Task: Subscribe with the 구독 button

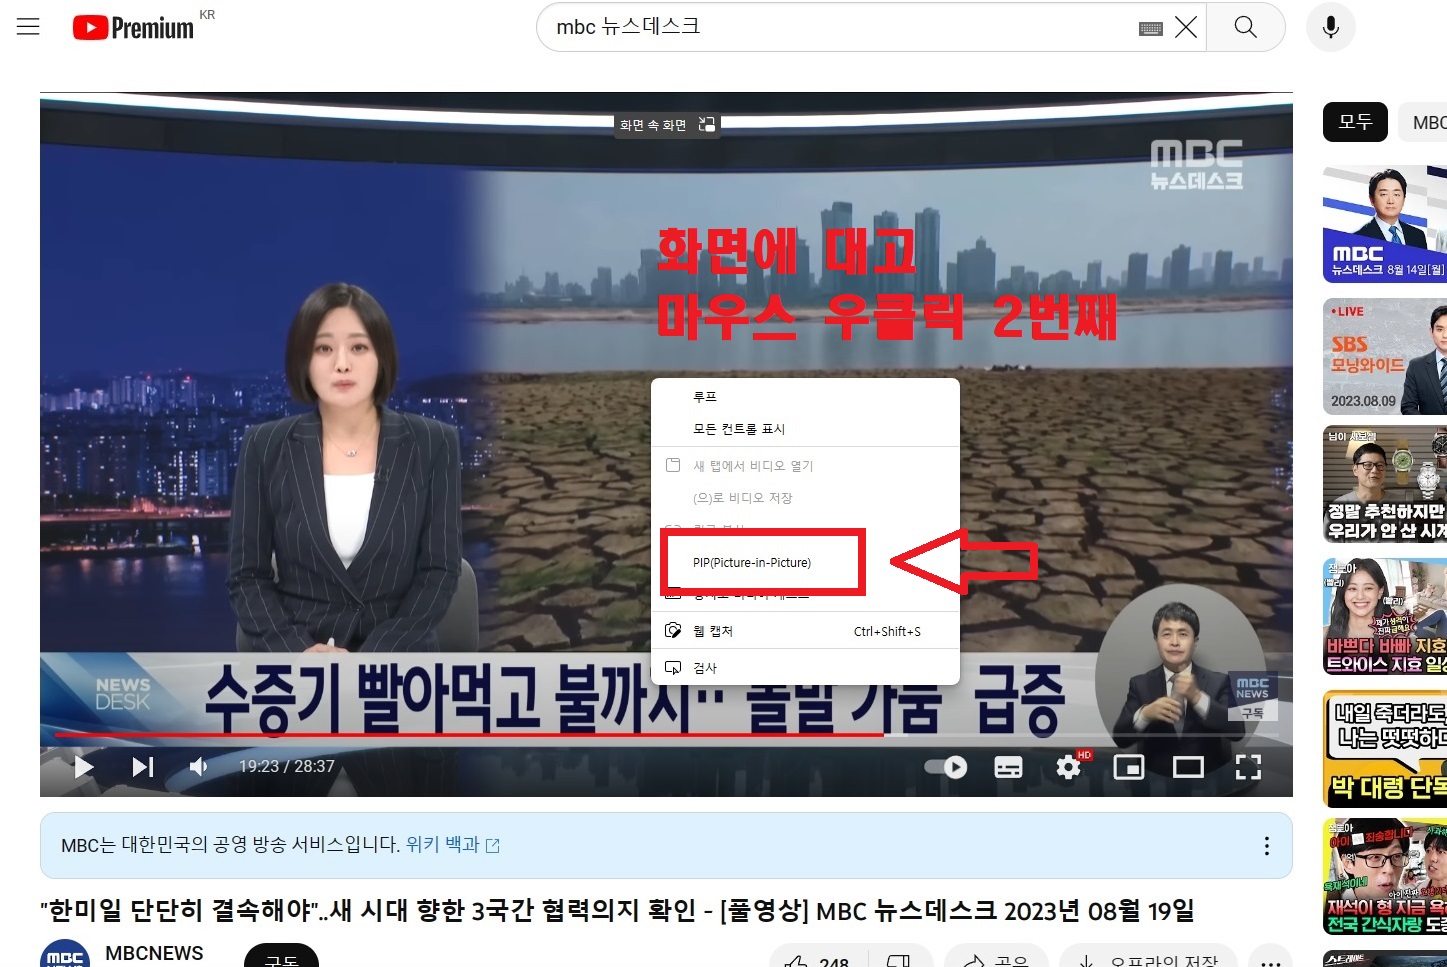Action: click(x=281, y=956)
